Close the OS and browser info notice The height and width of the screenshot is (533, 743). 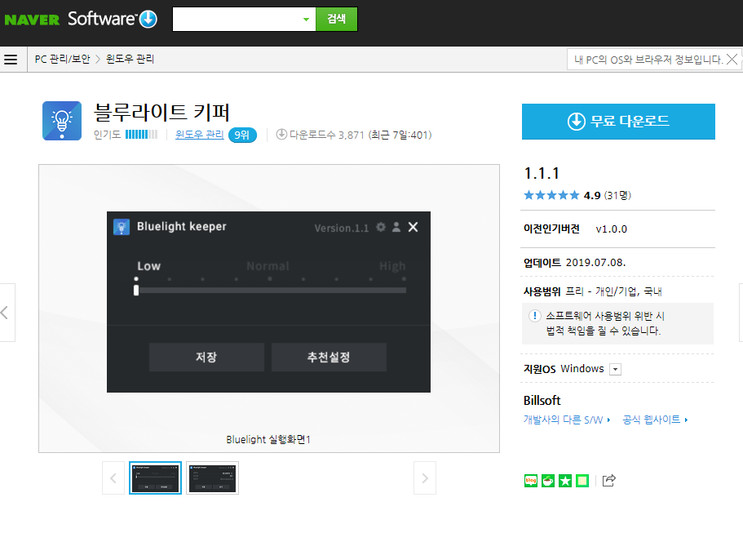point(732,59)
